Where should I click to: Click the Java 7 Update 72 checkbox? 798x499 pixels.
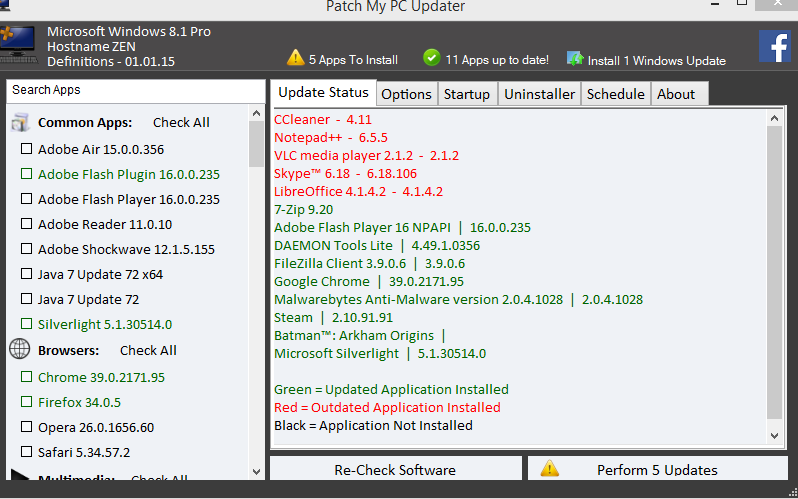[26, 298]
